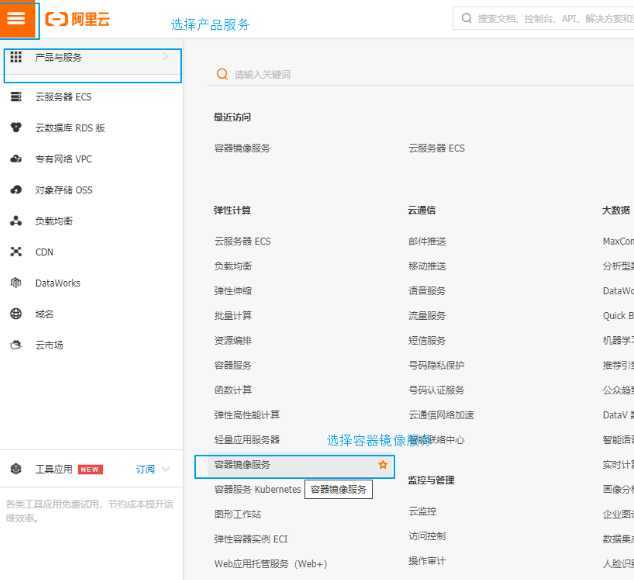
Task: Open 号码认证服务 product link
Action: tap(436, 390)
